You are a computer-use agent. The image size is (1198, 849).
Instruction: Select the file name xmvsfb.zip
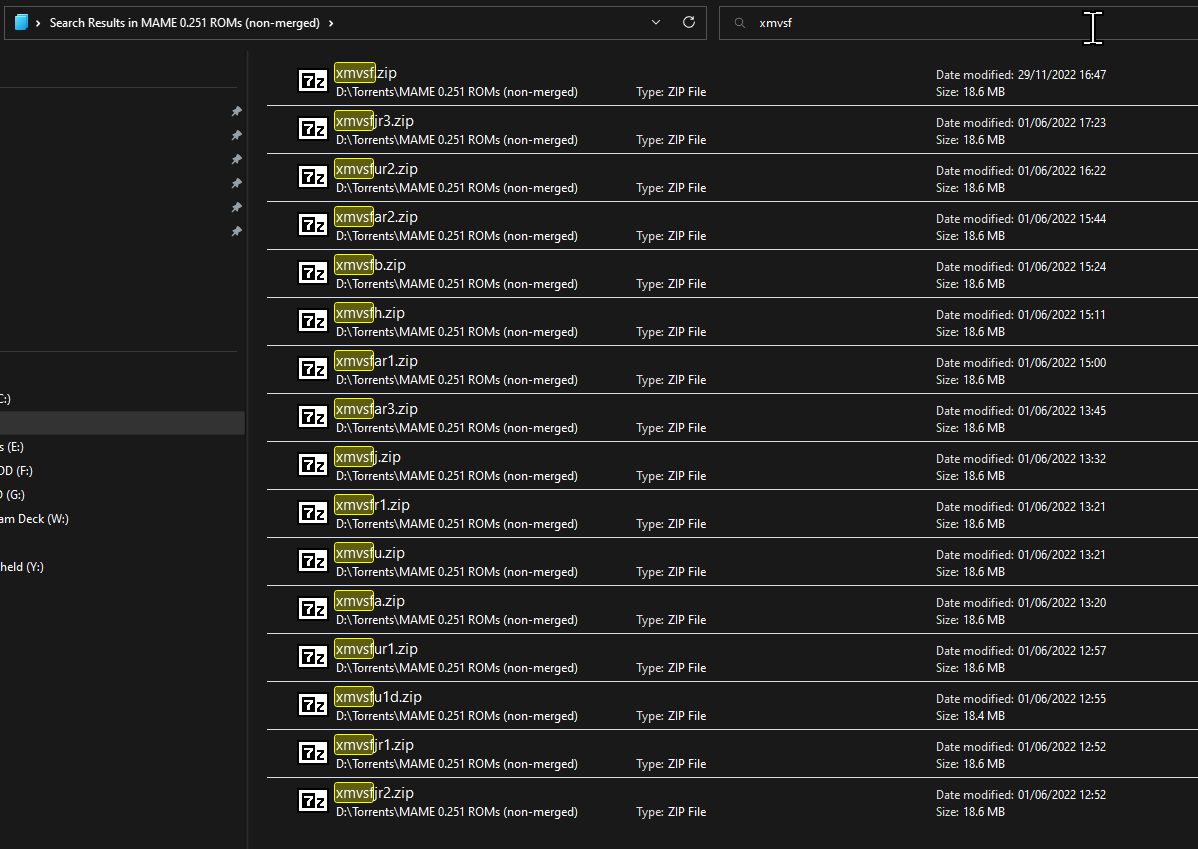[x=371, y=265]
